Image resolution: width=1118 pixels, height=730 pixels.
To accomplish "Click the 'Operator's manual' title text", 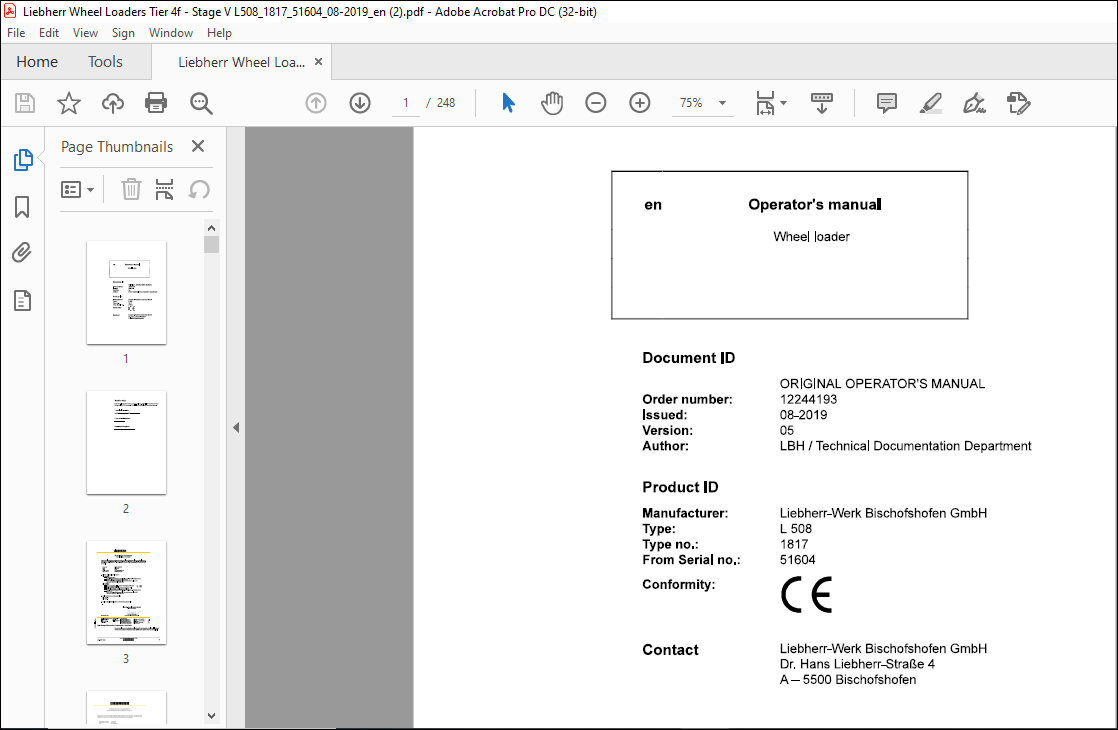I will 815,205.
